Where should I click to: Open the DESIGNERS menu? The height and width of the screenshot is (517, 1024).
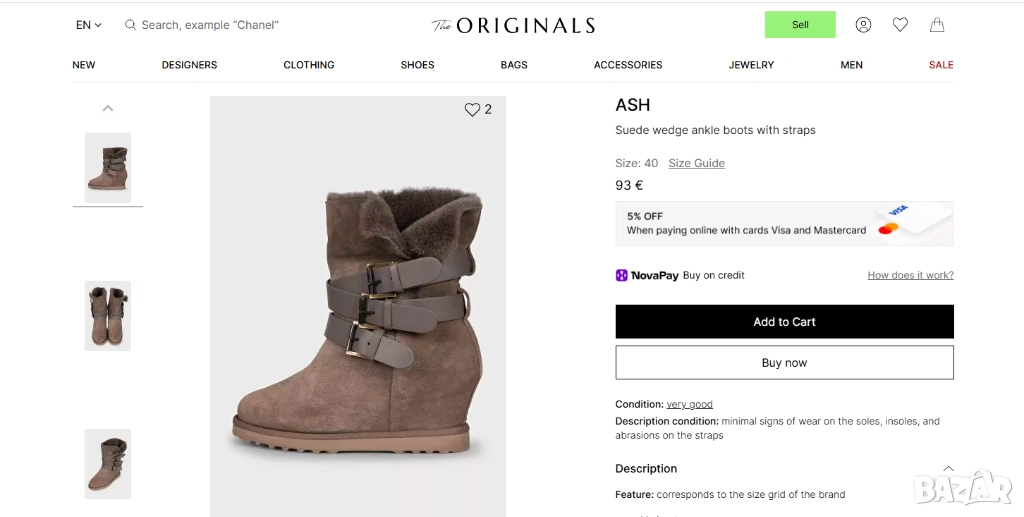click(x=189, y=65)
